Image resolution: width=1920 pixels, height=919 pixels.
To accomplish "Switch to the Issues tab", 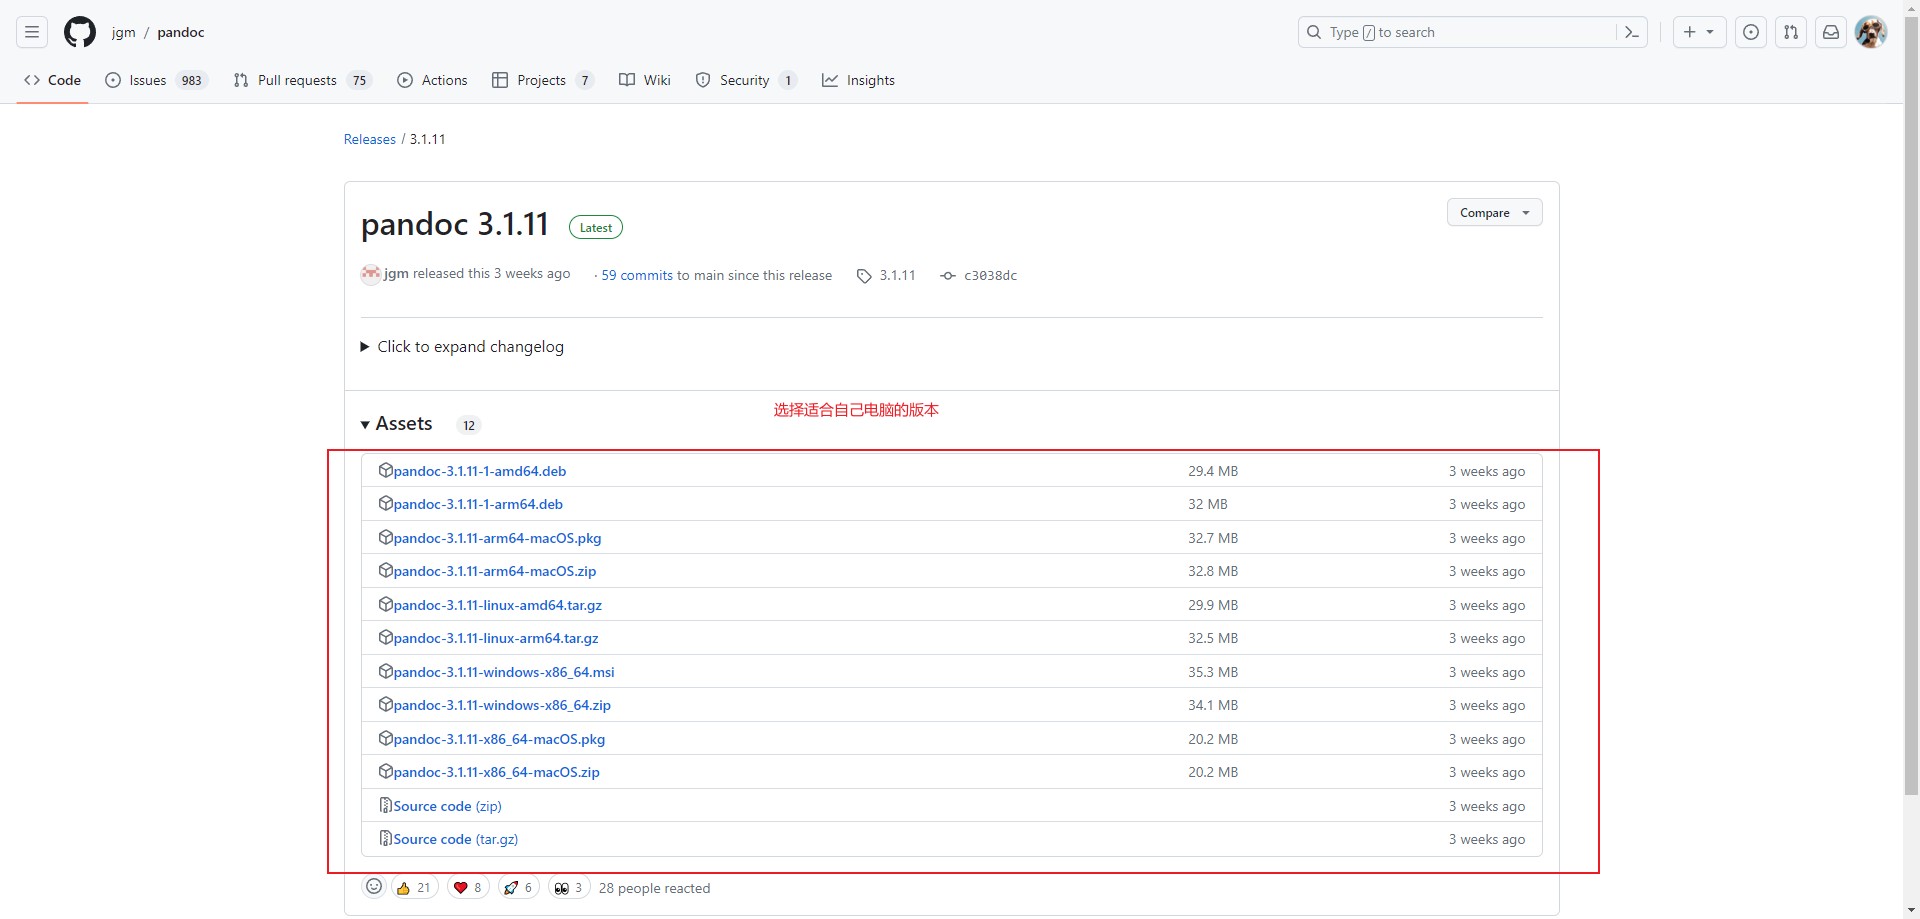I will 148,80.
